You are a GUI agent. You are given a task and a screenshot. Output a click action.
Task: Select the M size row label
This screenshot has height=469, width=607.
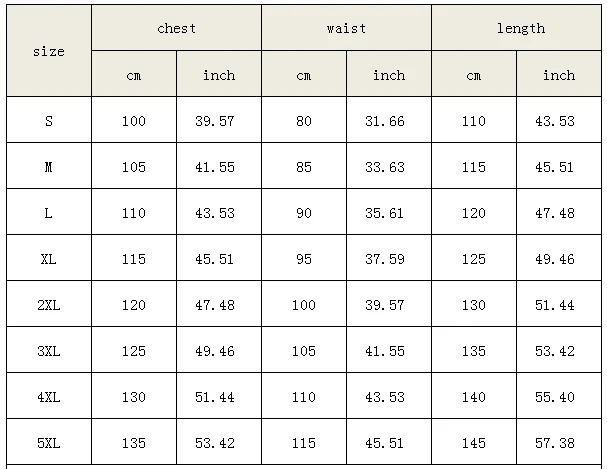click(49, 166)
